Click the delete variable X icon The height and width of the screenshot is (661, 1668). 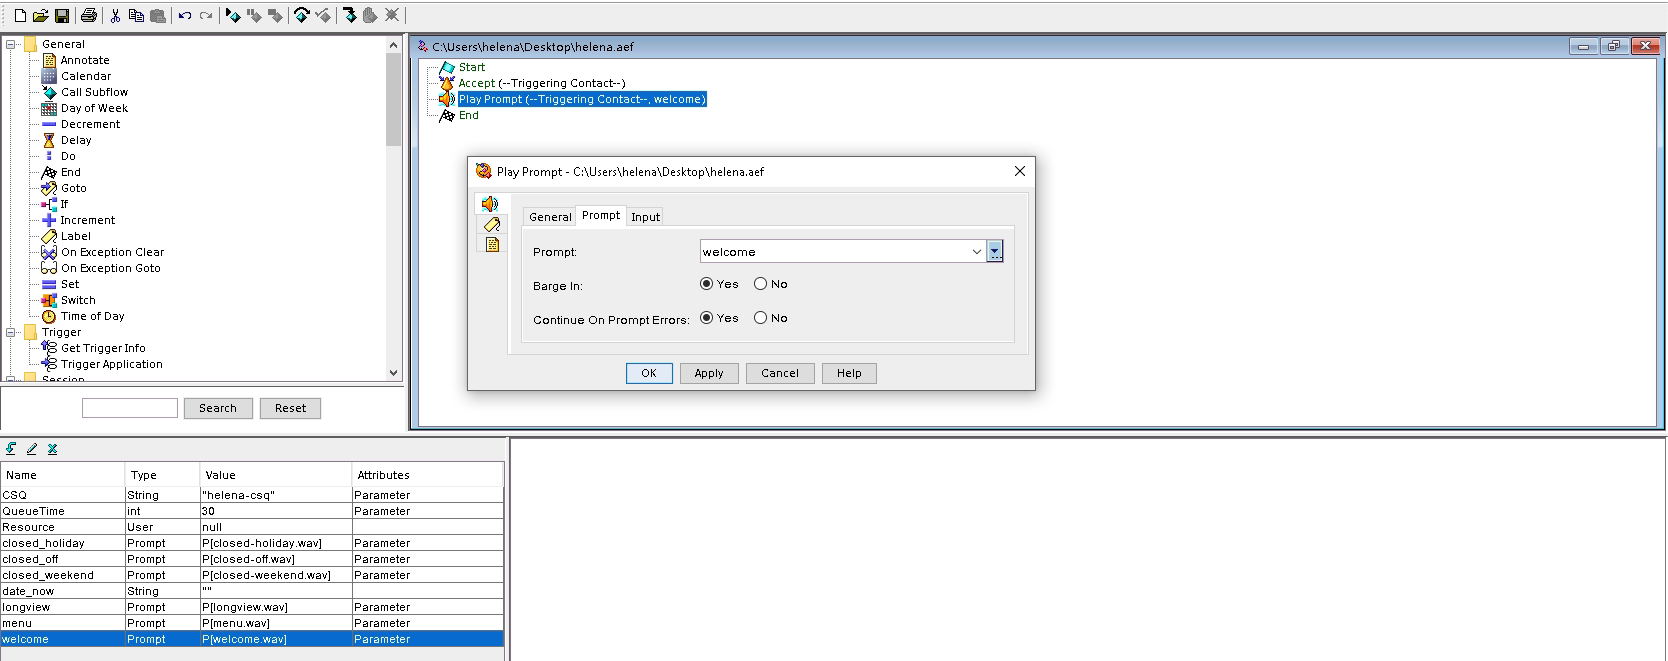point(53,449)
